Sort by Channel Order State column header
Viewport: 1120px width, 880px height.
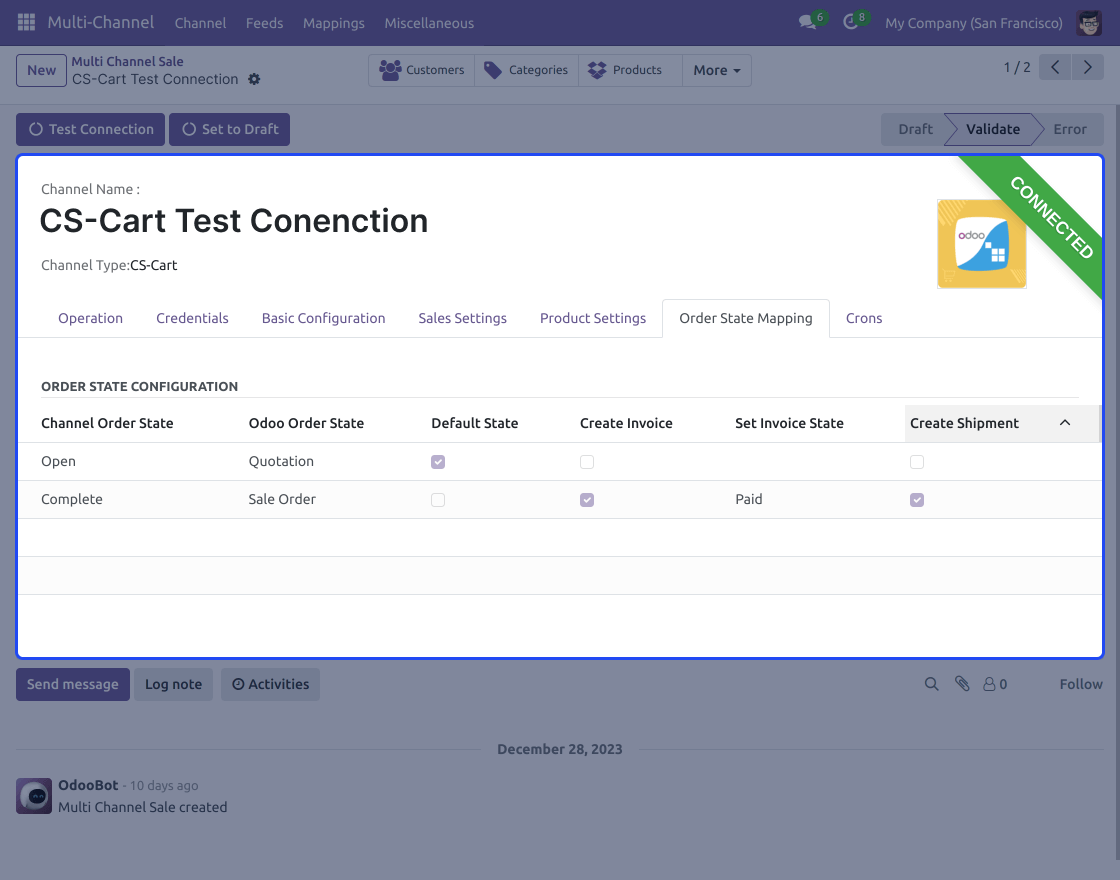pos(107,423)
